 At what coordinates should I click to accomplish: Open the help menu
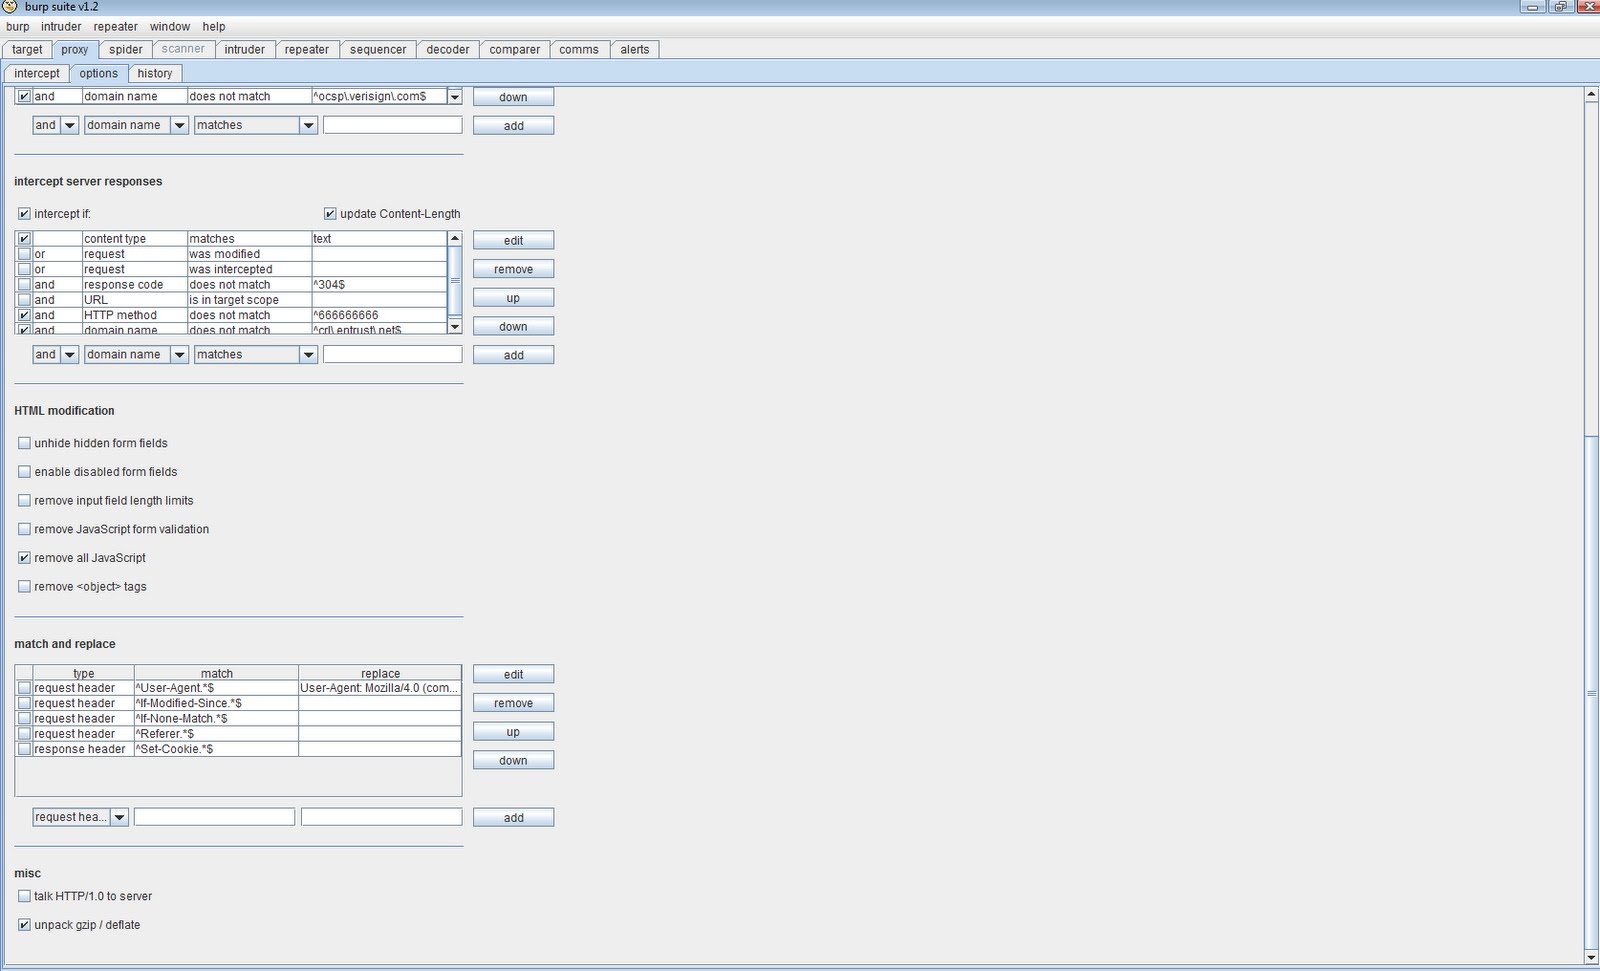(x=214, y=27)
